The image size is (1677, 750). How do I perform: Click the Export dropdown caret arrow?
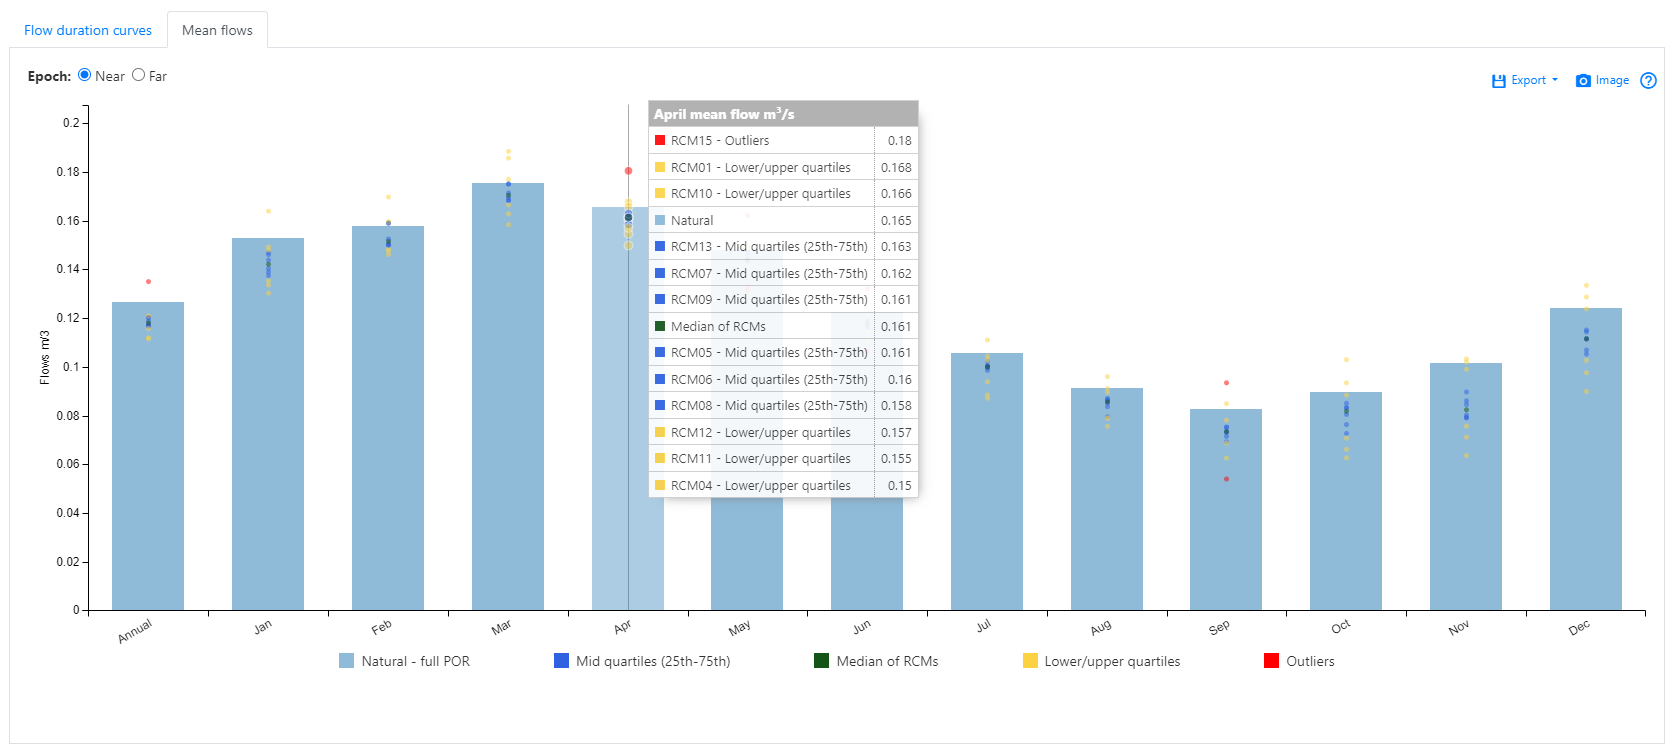(x=1555, y=80)
